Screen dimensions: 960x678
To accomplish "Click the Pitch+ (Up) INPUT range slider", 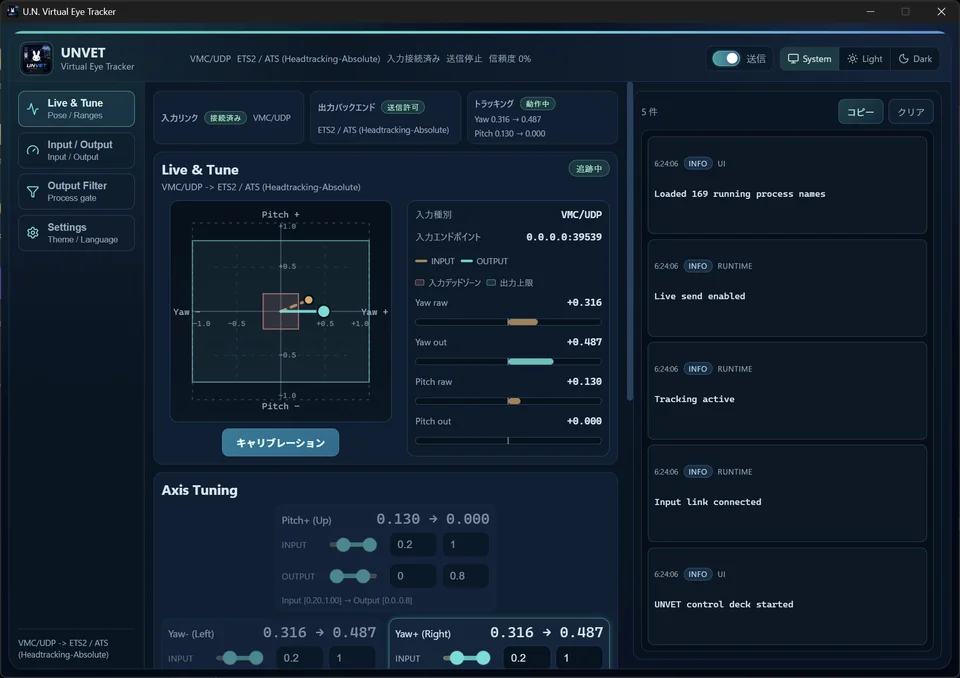I will click(353, 544).
